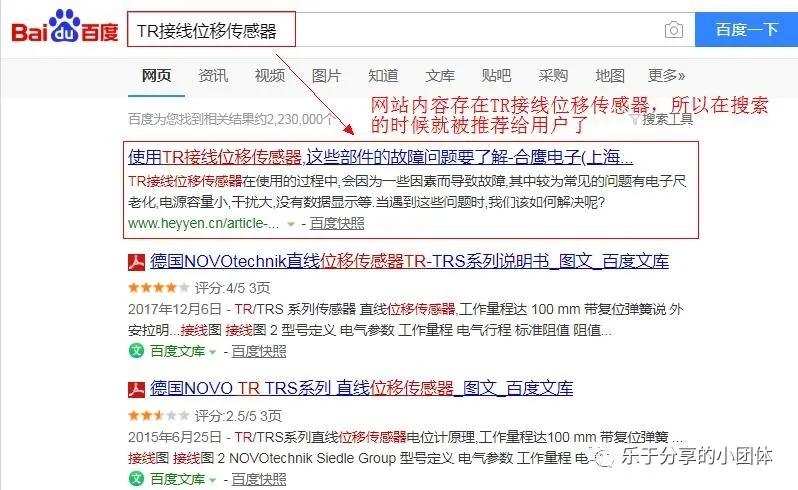The image size is (798, 490).
Task: Open 德国NOVOtechnik直线位移传感器TR-TRS系列说明书 link
Action: (x=409, y=262)
